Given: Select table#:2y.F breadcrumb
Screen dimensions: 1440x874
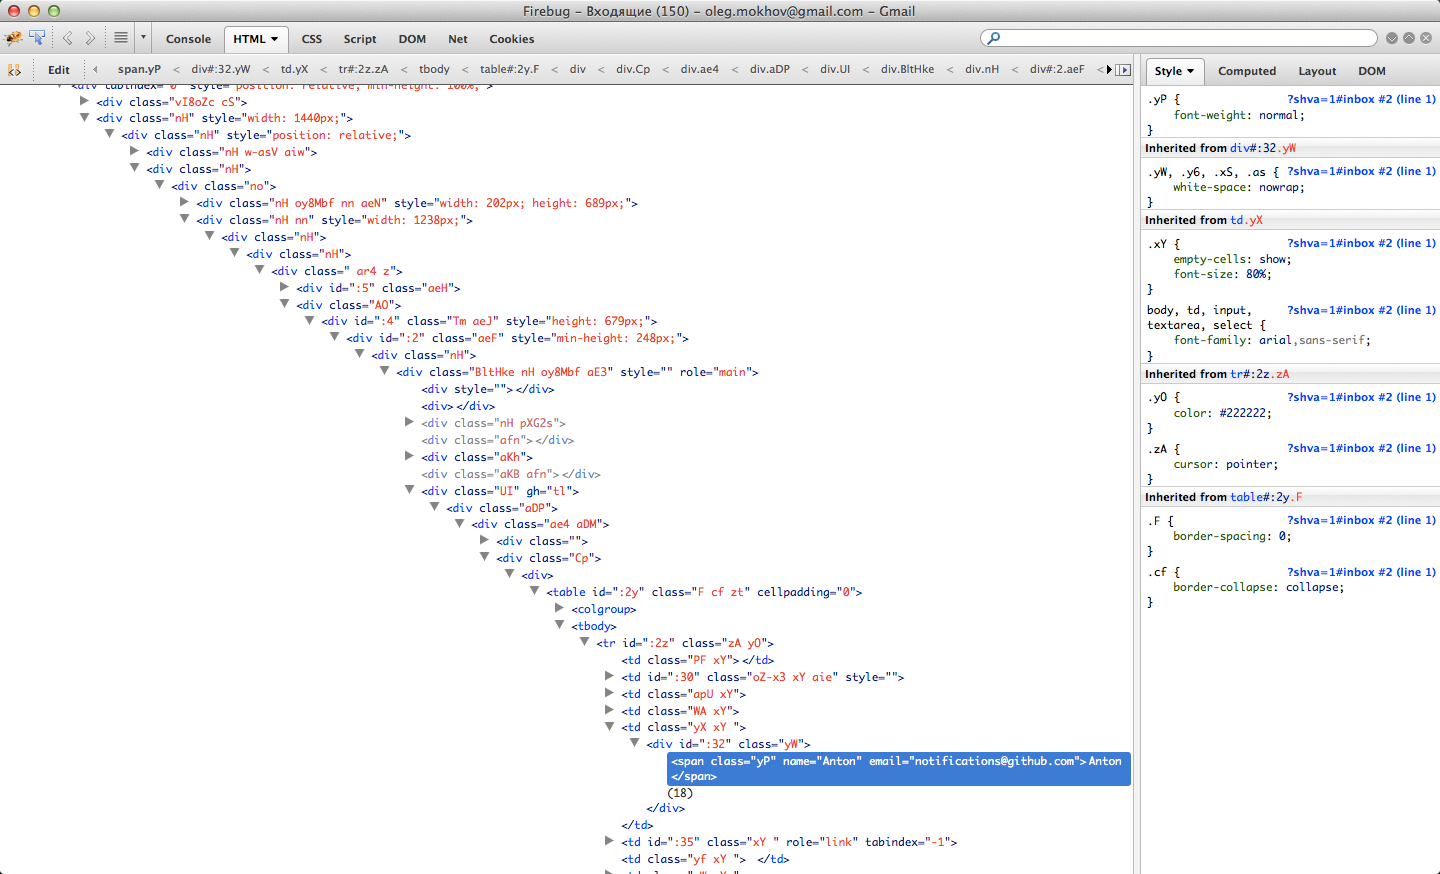Looking at the screenshot, I should click(509, 69).
